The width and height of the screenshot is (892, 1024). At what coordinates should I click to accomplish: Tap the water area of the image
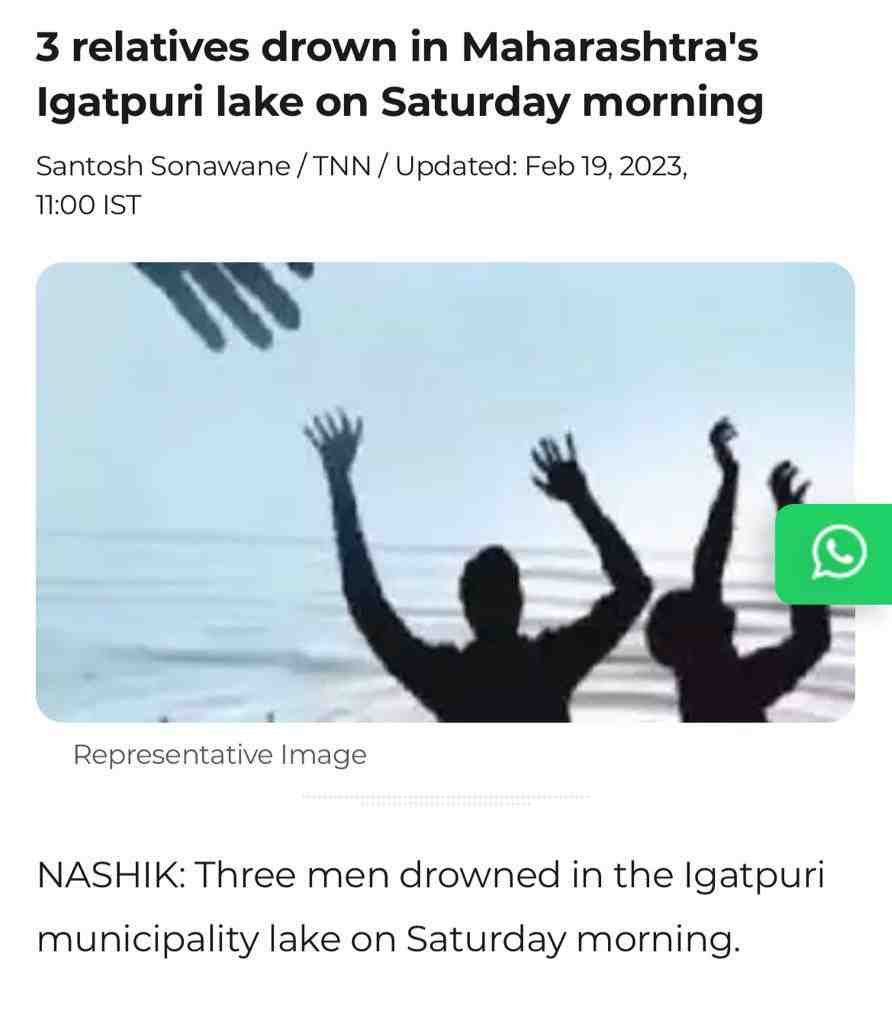coord(196,620)
